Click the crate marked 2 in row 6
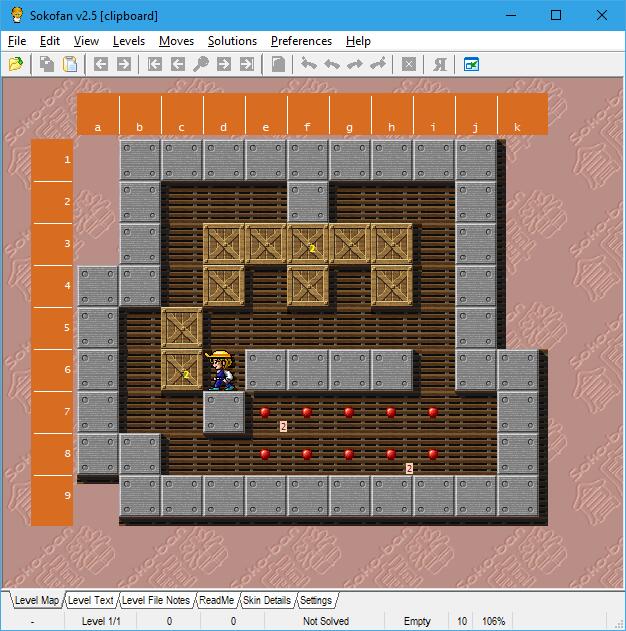The height and width of the screenshot is (631, 626). pos(182,369)
